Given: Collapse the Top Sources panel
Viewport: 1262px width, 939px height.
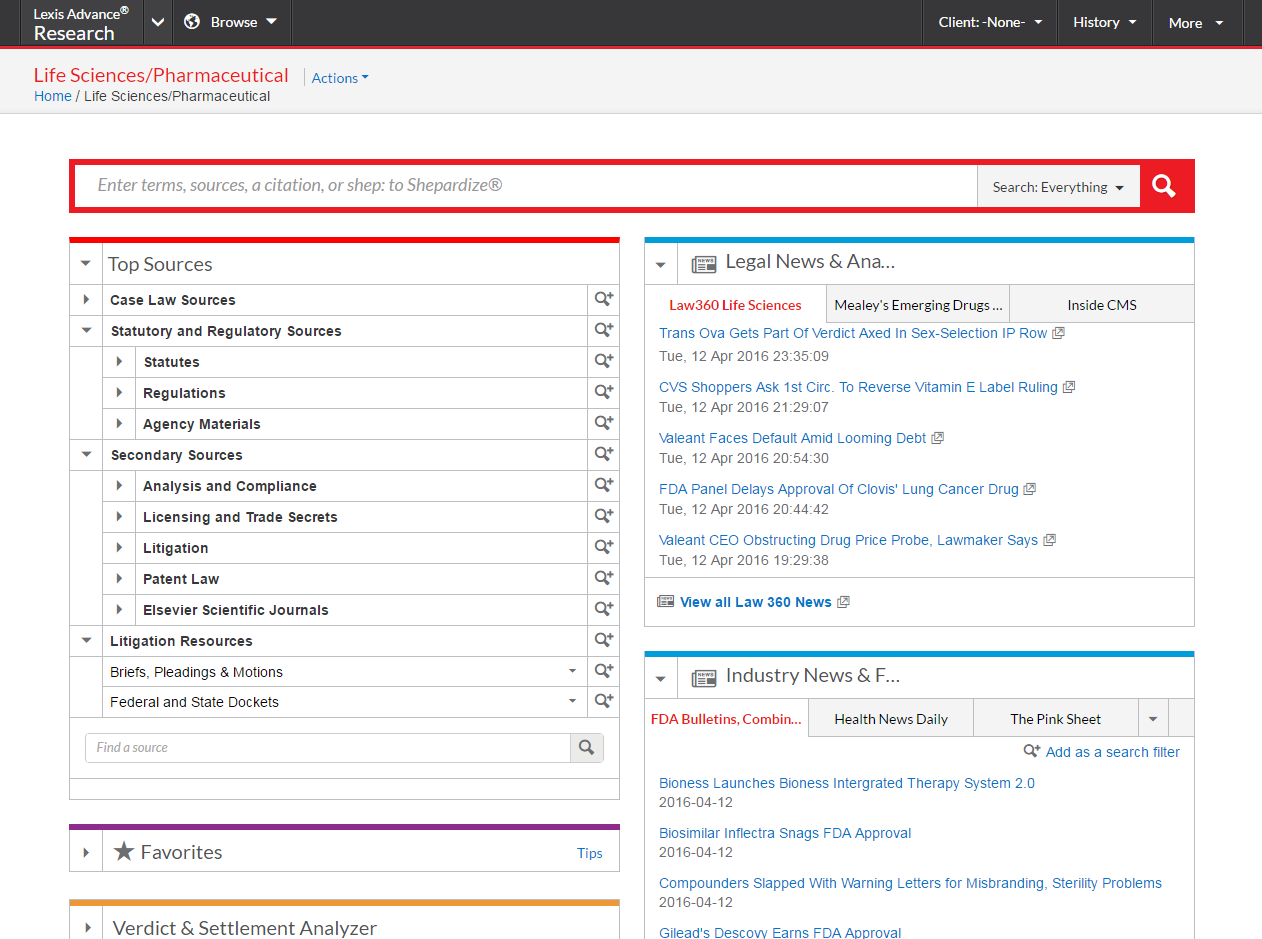Looking at the screenshot, I should pos(86,264).
